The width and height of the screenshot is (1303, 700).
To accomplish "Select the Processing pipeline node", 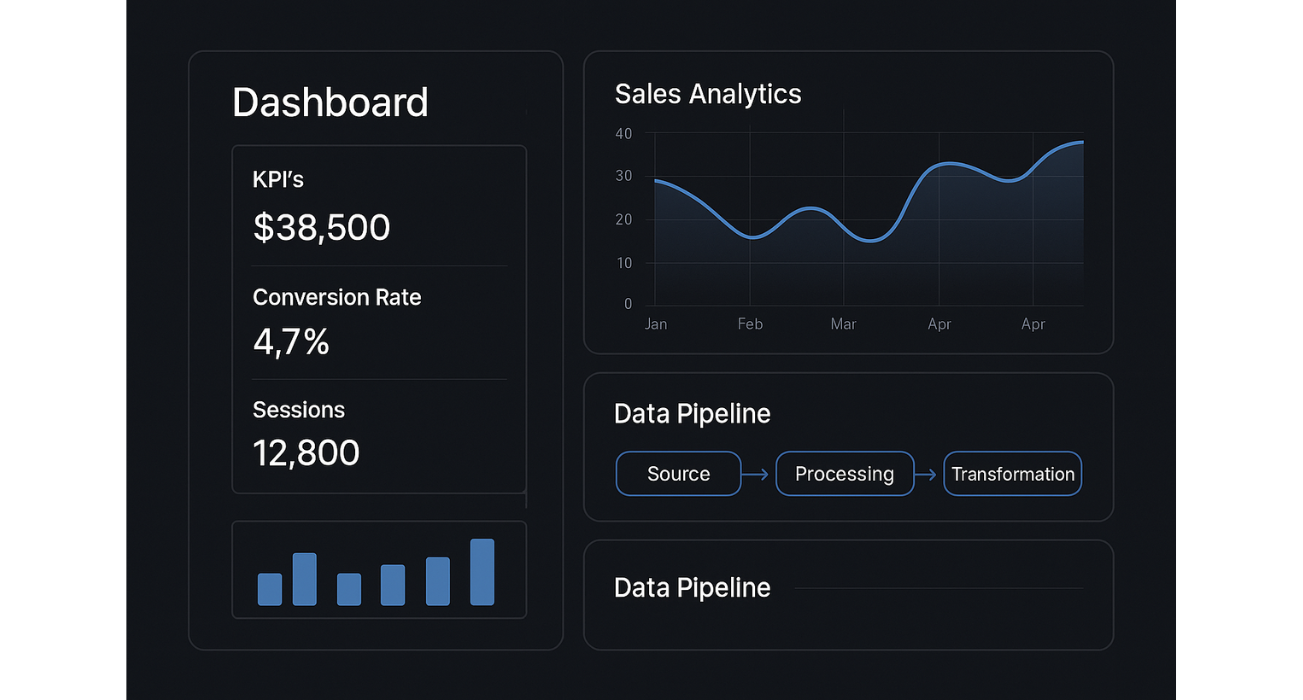I will pos(845,473).
